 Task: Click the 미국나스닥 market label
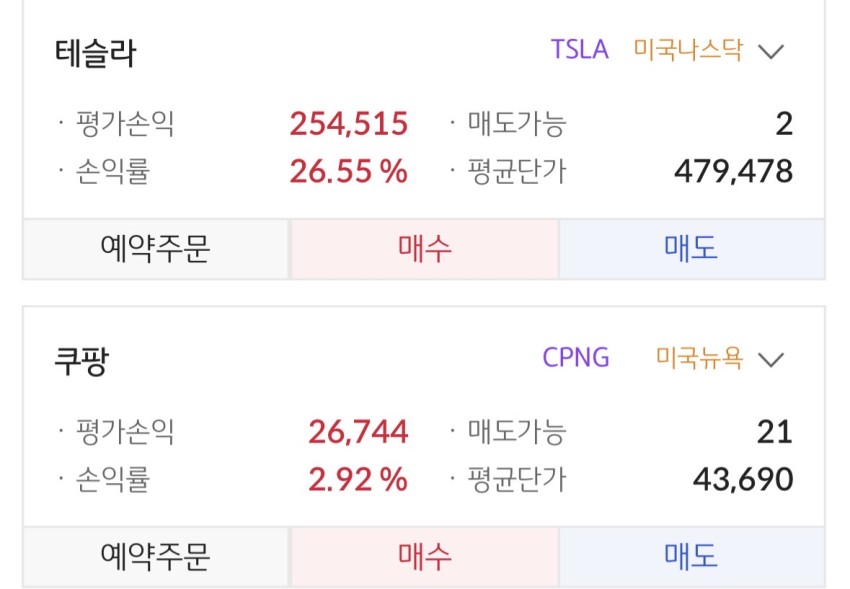click(x=688, y=50)
